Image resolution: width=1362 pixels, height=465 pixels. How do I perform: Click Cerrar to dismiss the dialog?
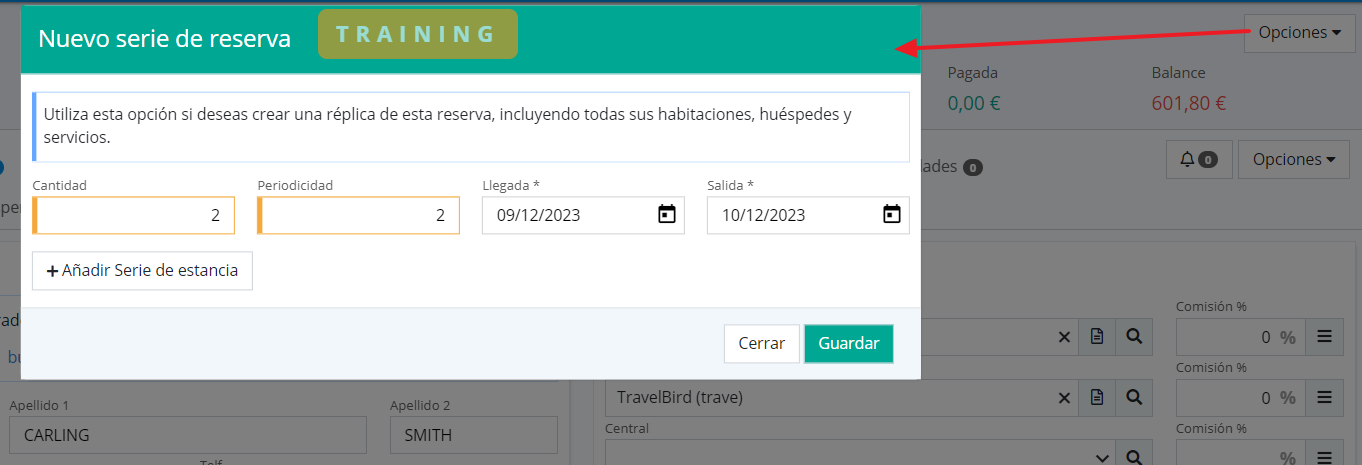pos(761,343)
